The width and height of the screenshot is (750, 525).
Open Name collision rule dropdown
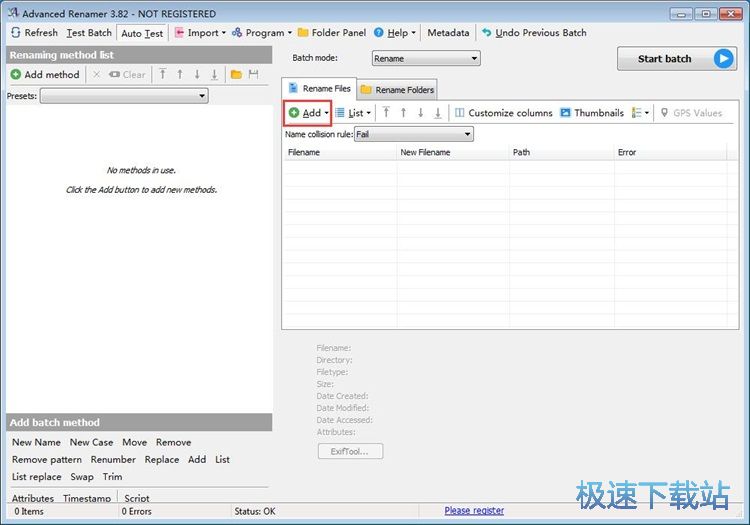[x=414, y=134]
